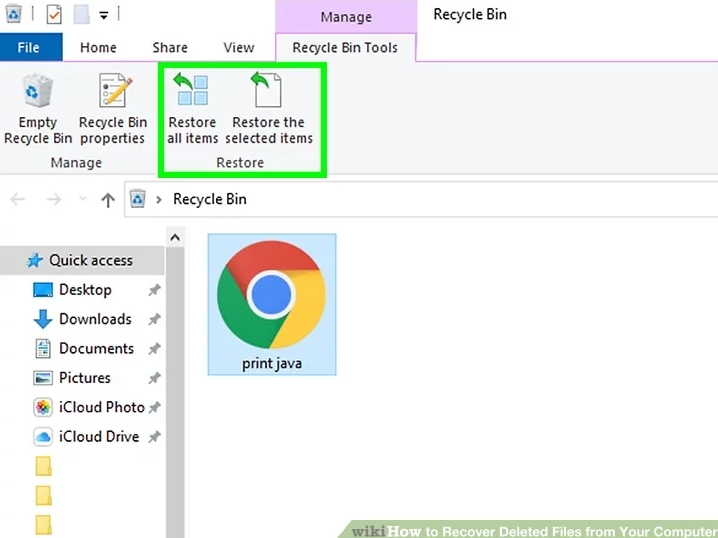Viewport: 718px width, 538px height.
Task: Switch to the View ribbon tab
Action: 239,47
